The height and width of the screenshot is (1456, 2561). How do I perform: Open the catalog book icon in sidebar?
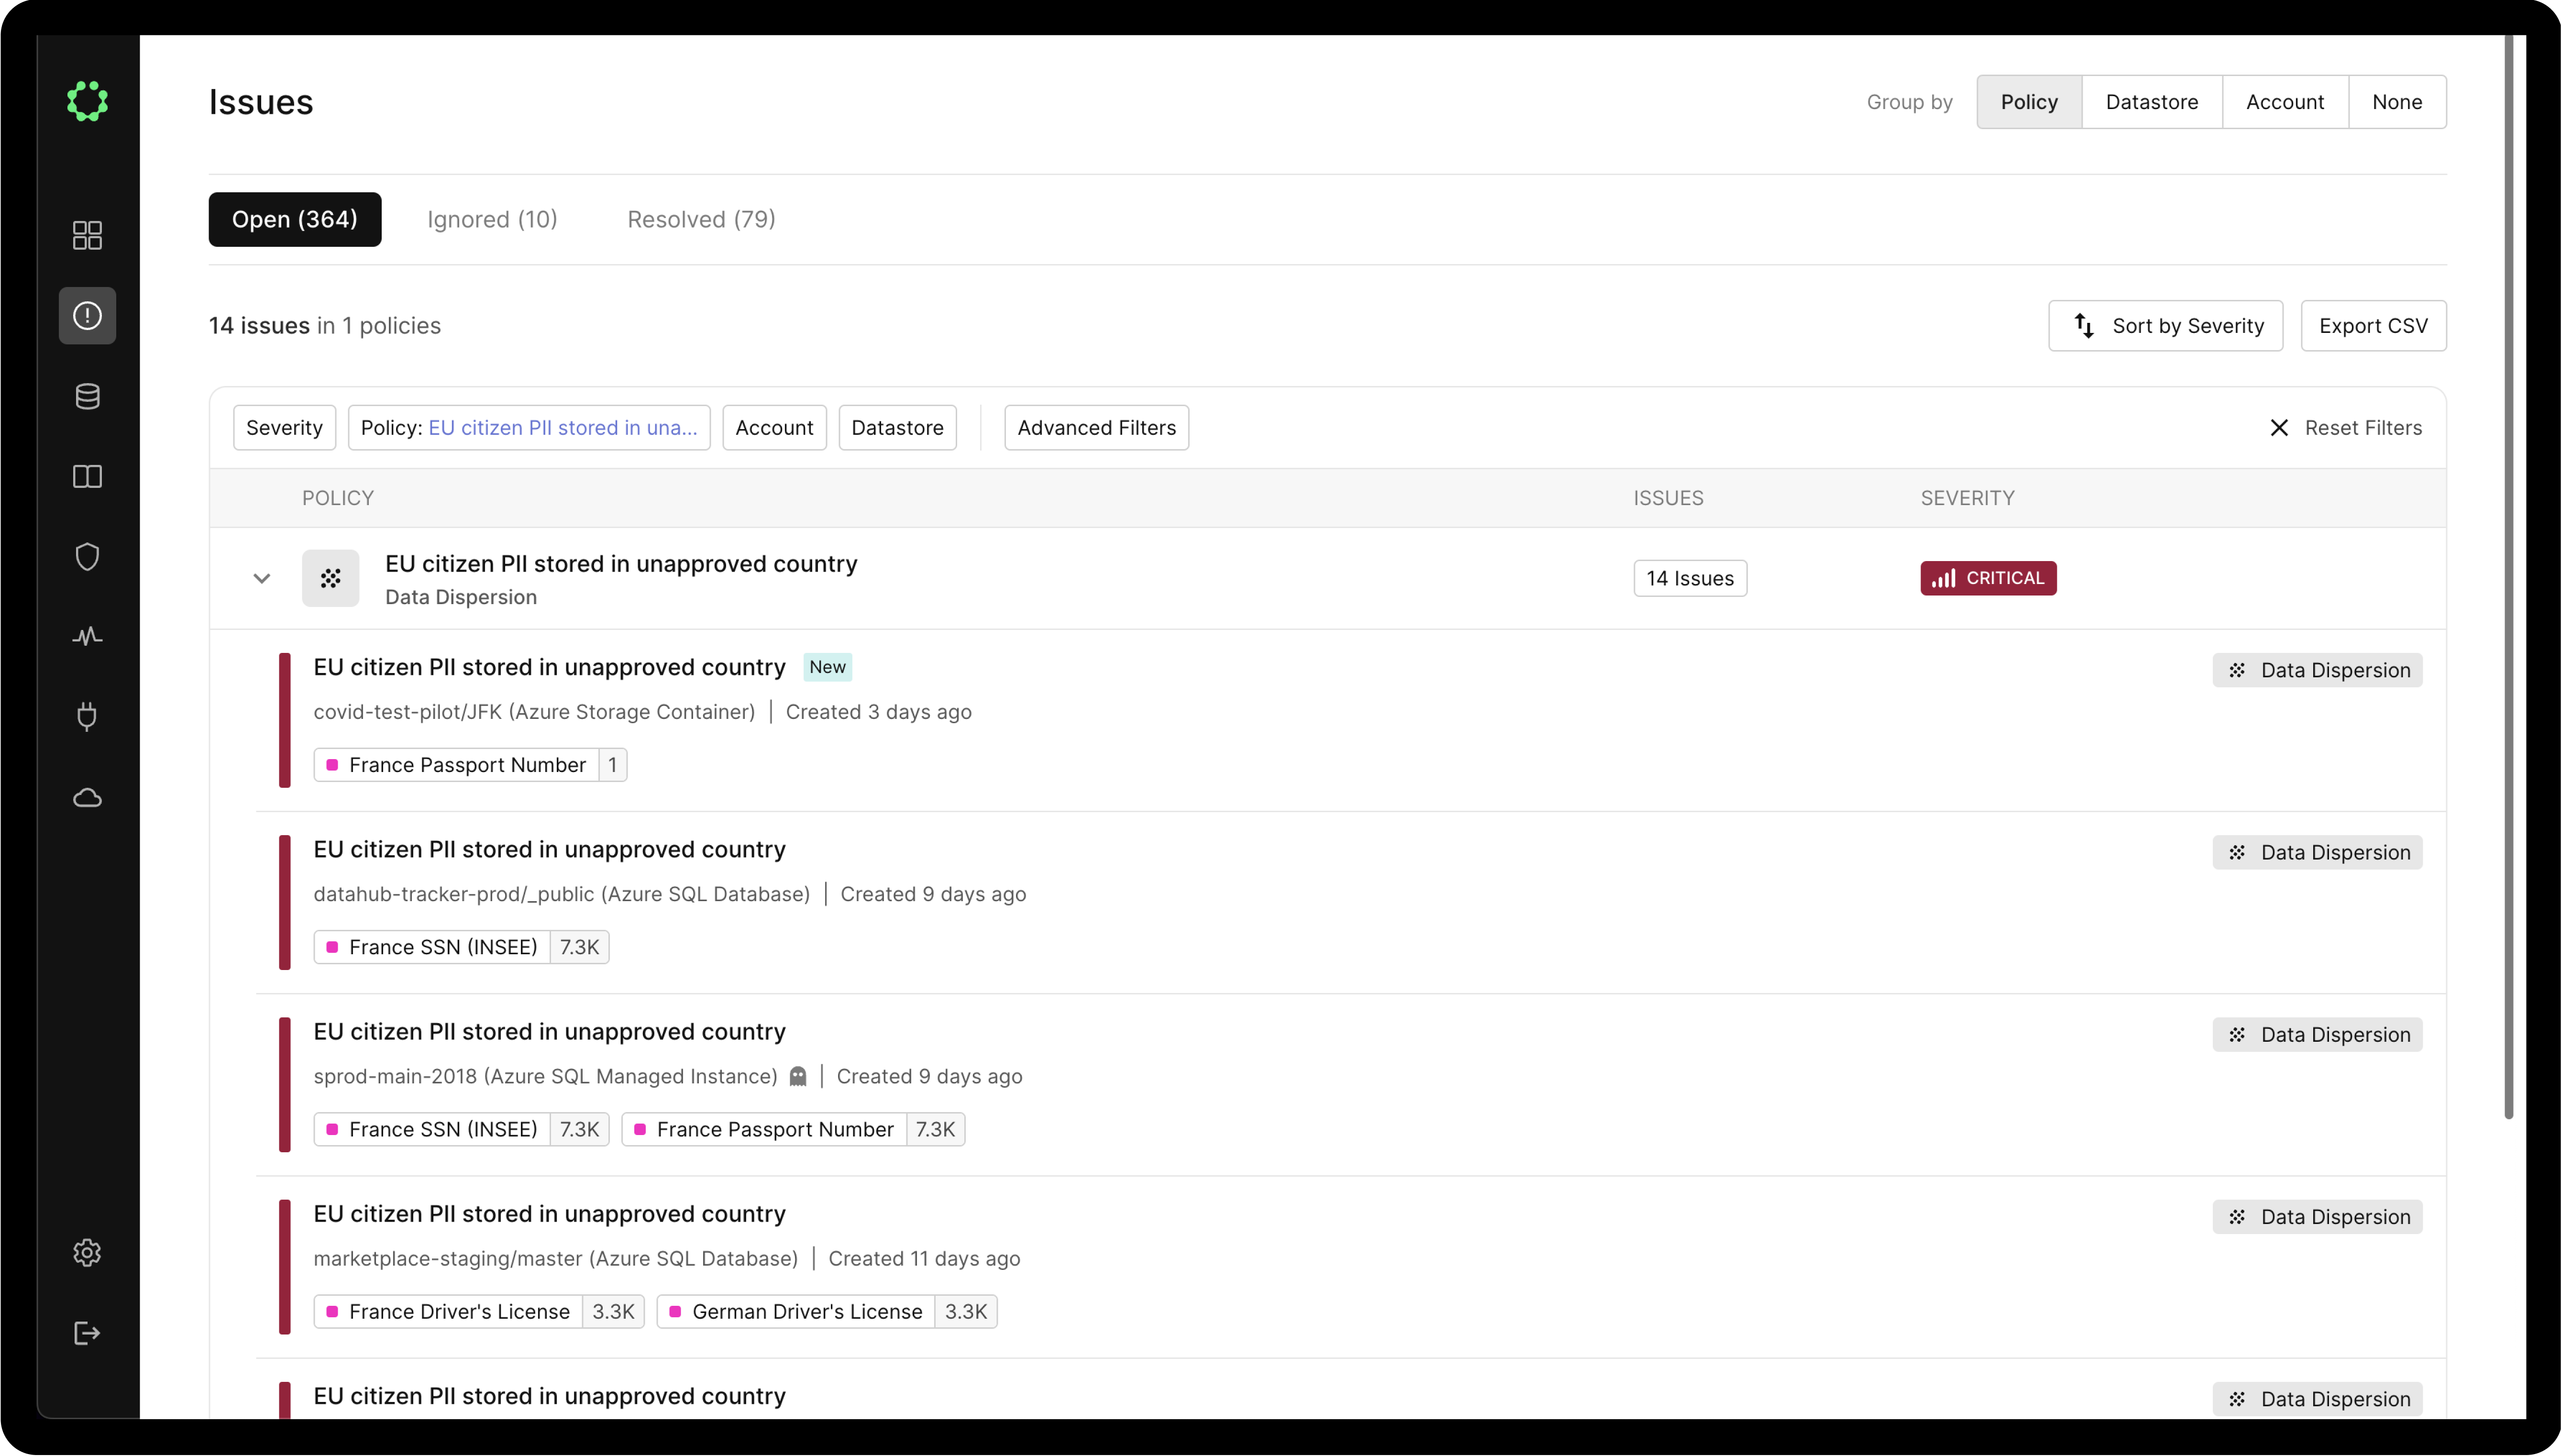point(87,477)
